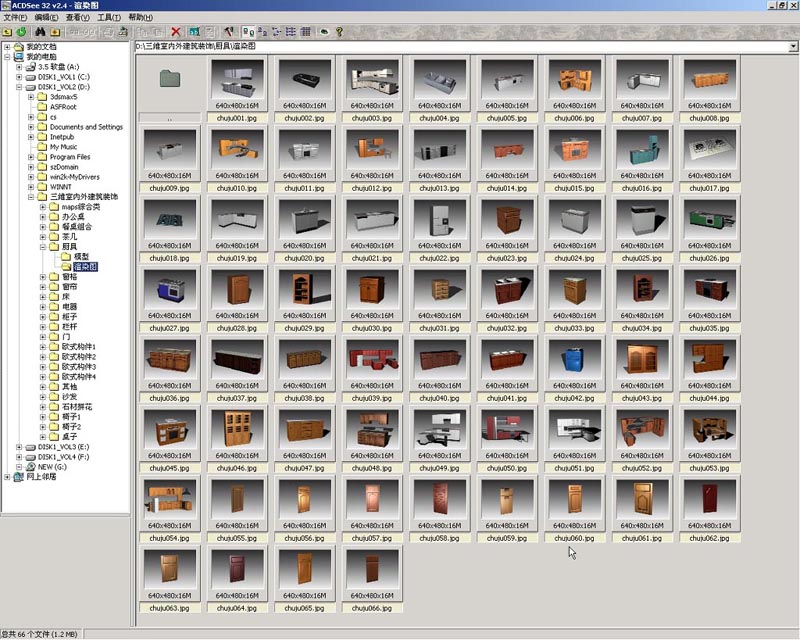Expand the DISK1_VOL1 (C:) drive node
Screen dimensions: 800x640
click(20, 76)
